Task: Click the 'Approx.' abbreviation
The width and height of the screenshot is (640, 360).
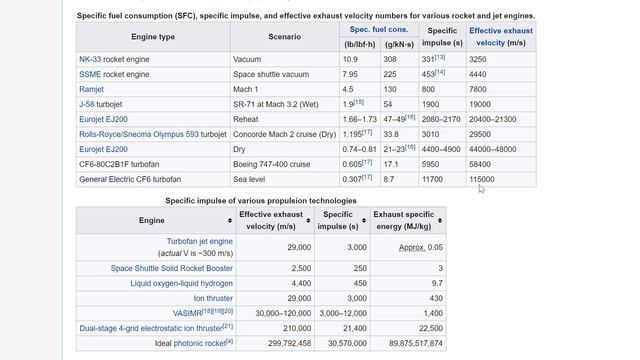Action: pyautogui.click(x=412, y=247)
